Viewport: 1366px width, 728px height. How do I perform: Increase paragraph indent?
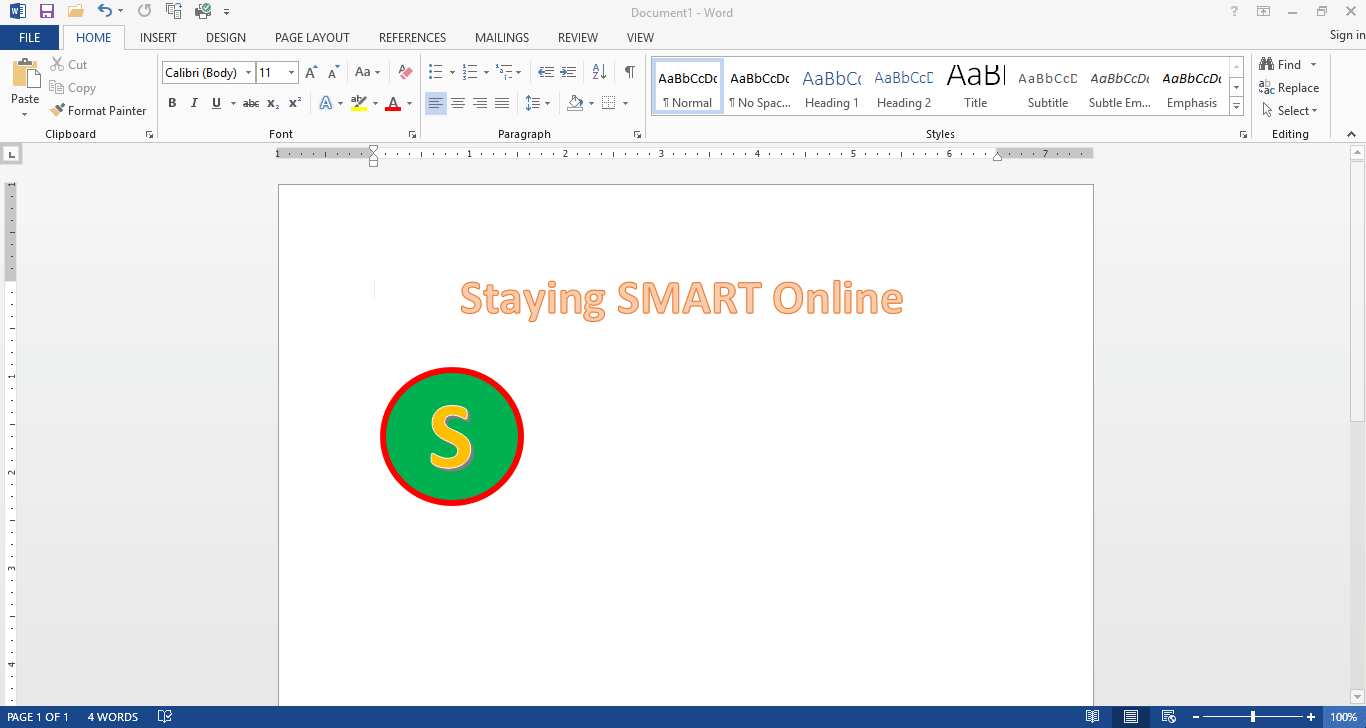click(x=568, y=73)
